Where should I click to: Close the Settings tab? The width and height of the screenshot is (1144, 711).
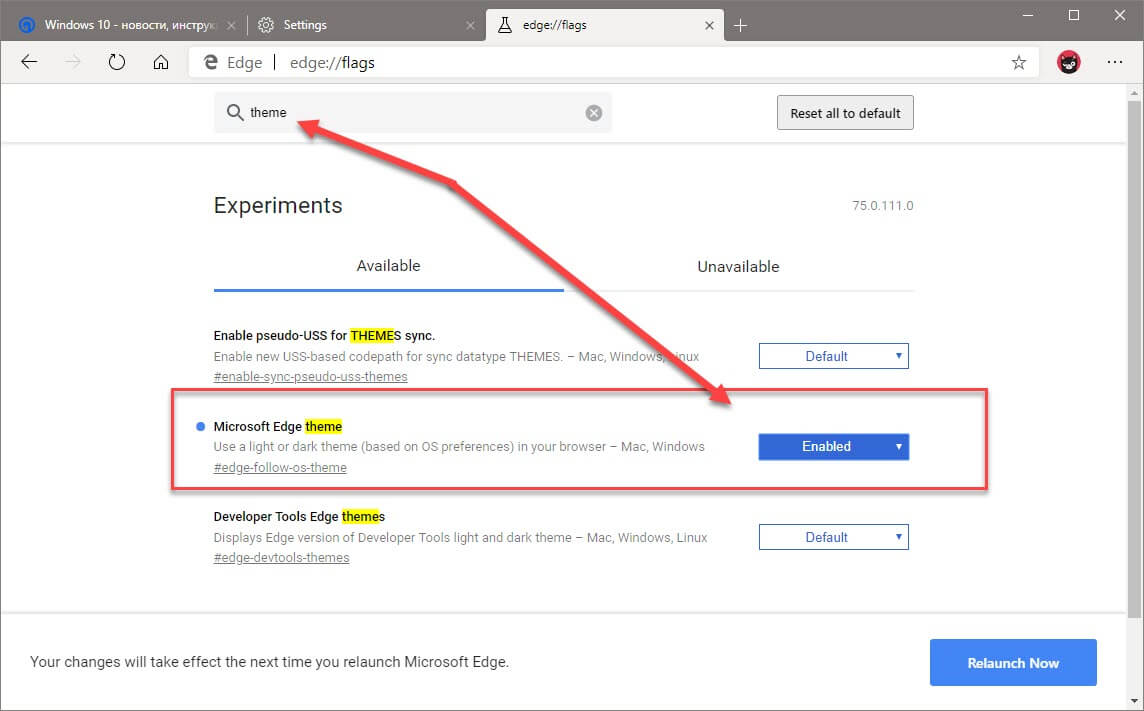coord(470,26)
